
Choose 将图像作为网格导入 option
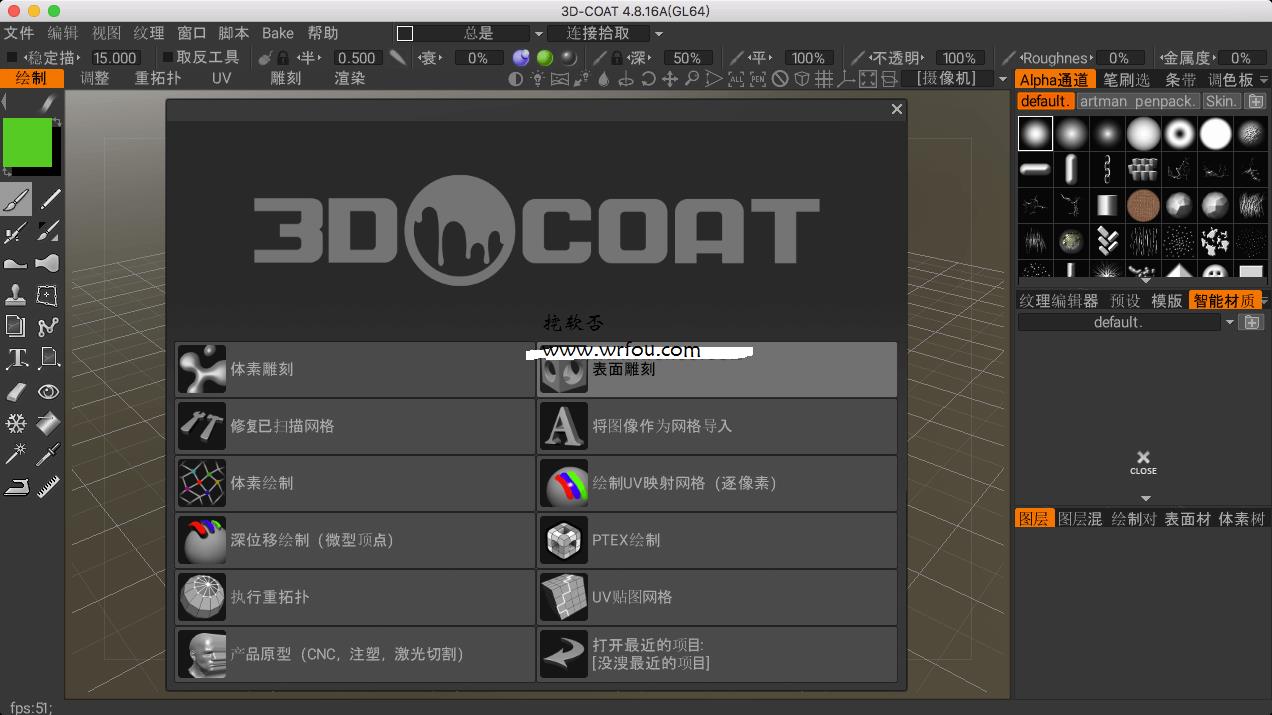(717, 426)
